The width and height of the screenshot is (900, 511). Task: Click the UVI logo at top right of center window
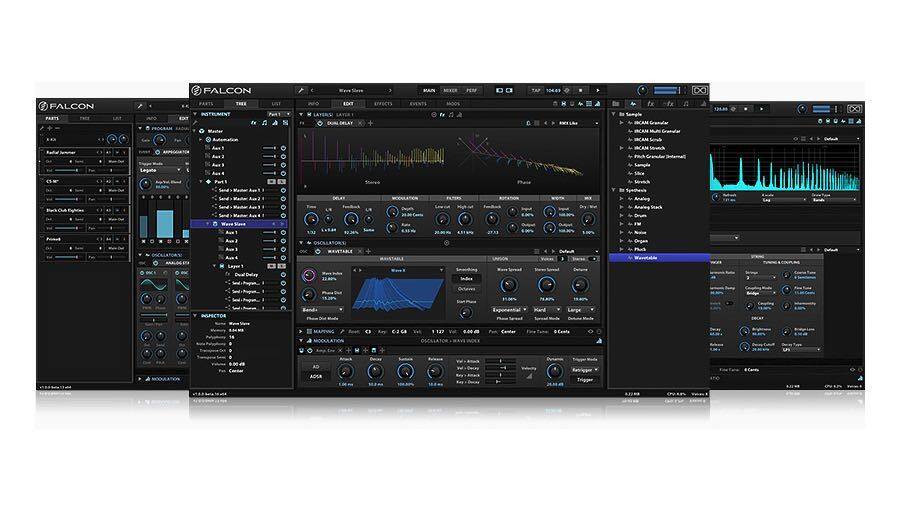pos(699,90)
